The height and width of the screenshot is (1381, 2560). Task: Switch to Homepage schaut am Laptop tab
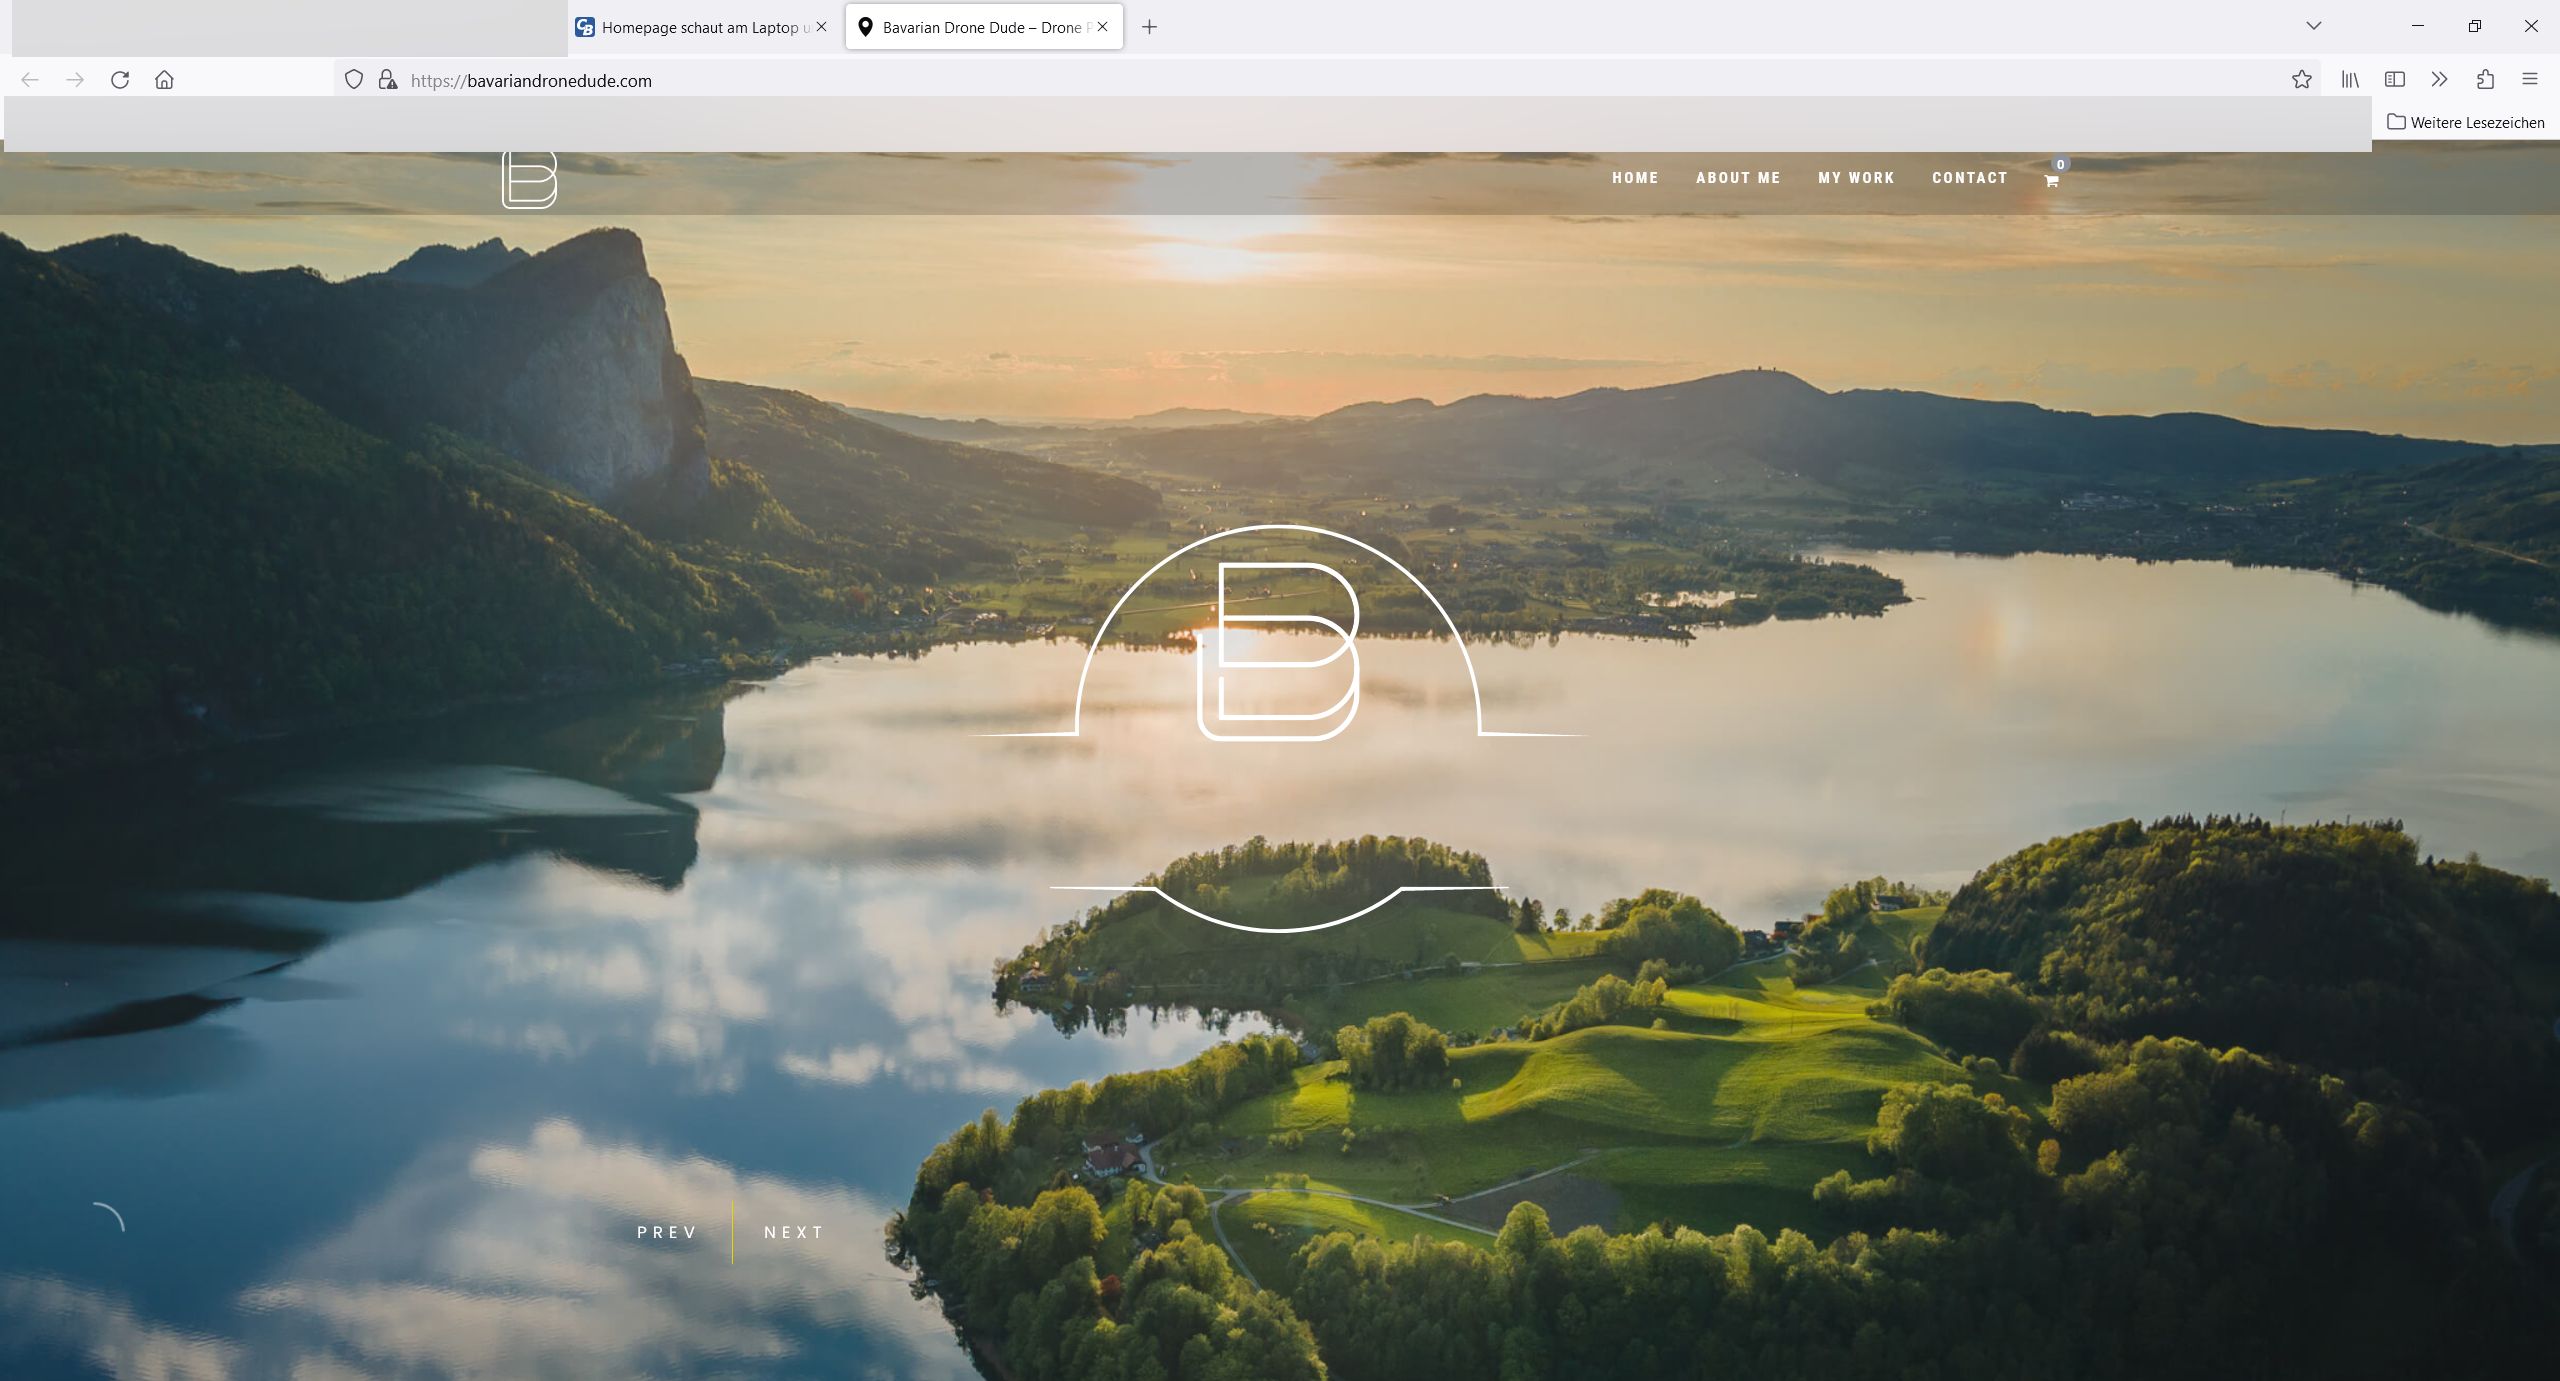tap(699, 28)
